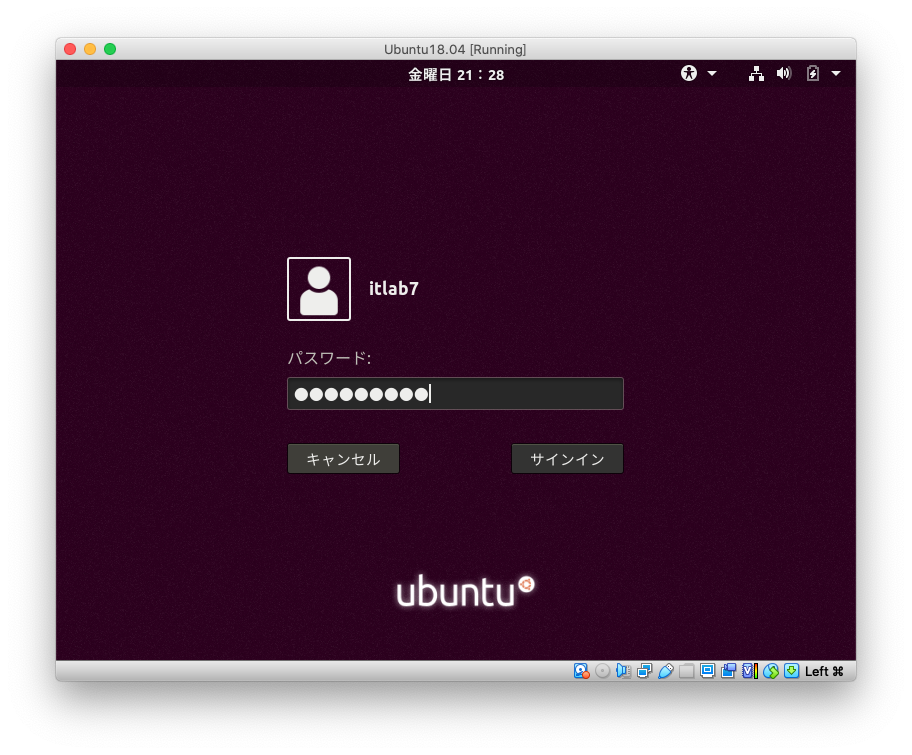Screen dimensions: 912x755
Task: Click the wired network status icon
Action: 756,73
